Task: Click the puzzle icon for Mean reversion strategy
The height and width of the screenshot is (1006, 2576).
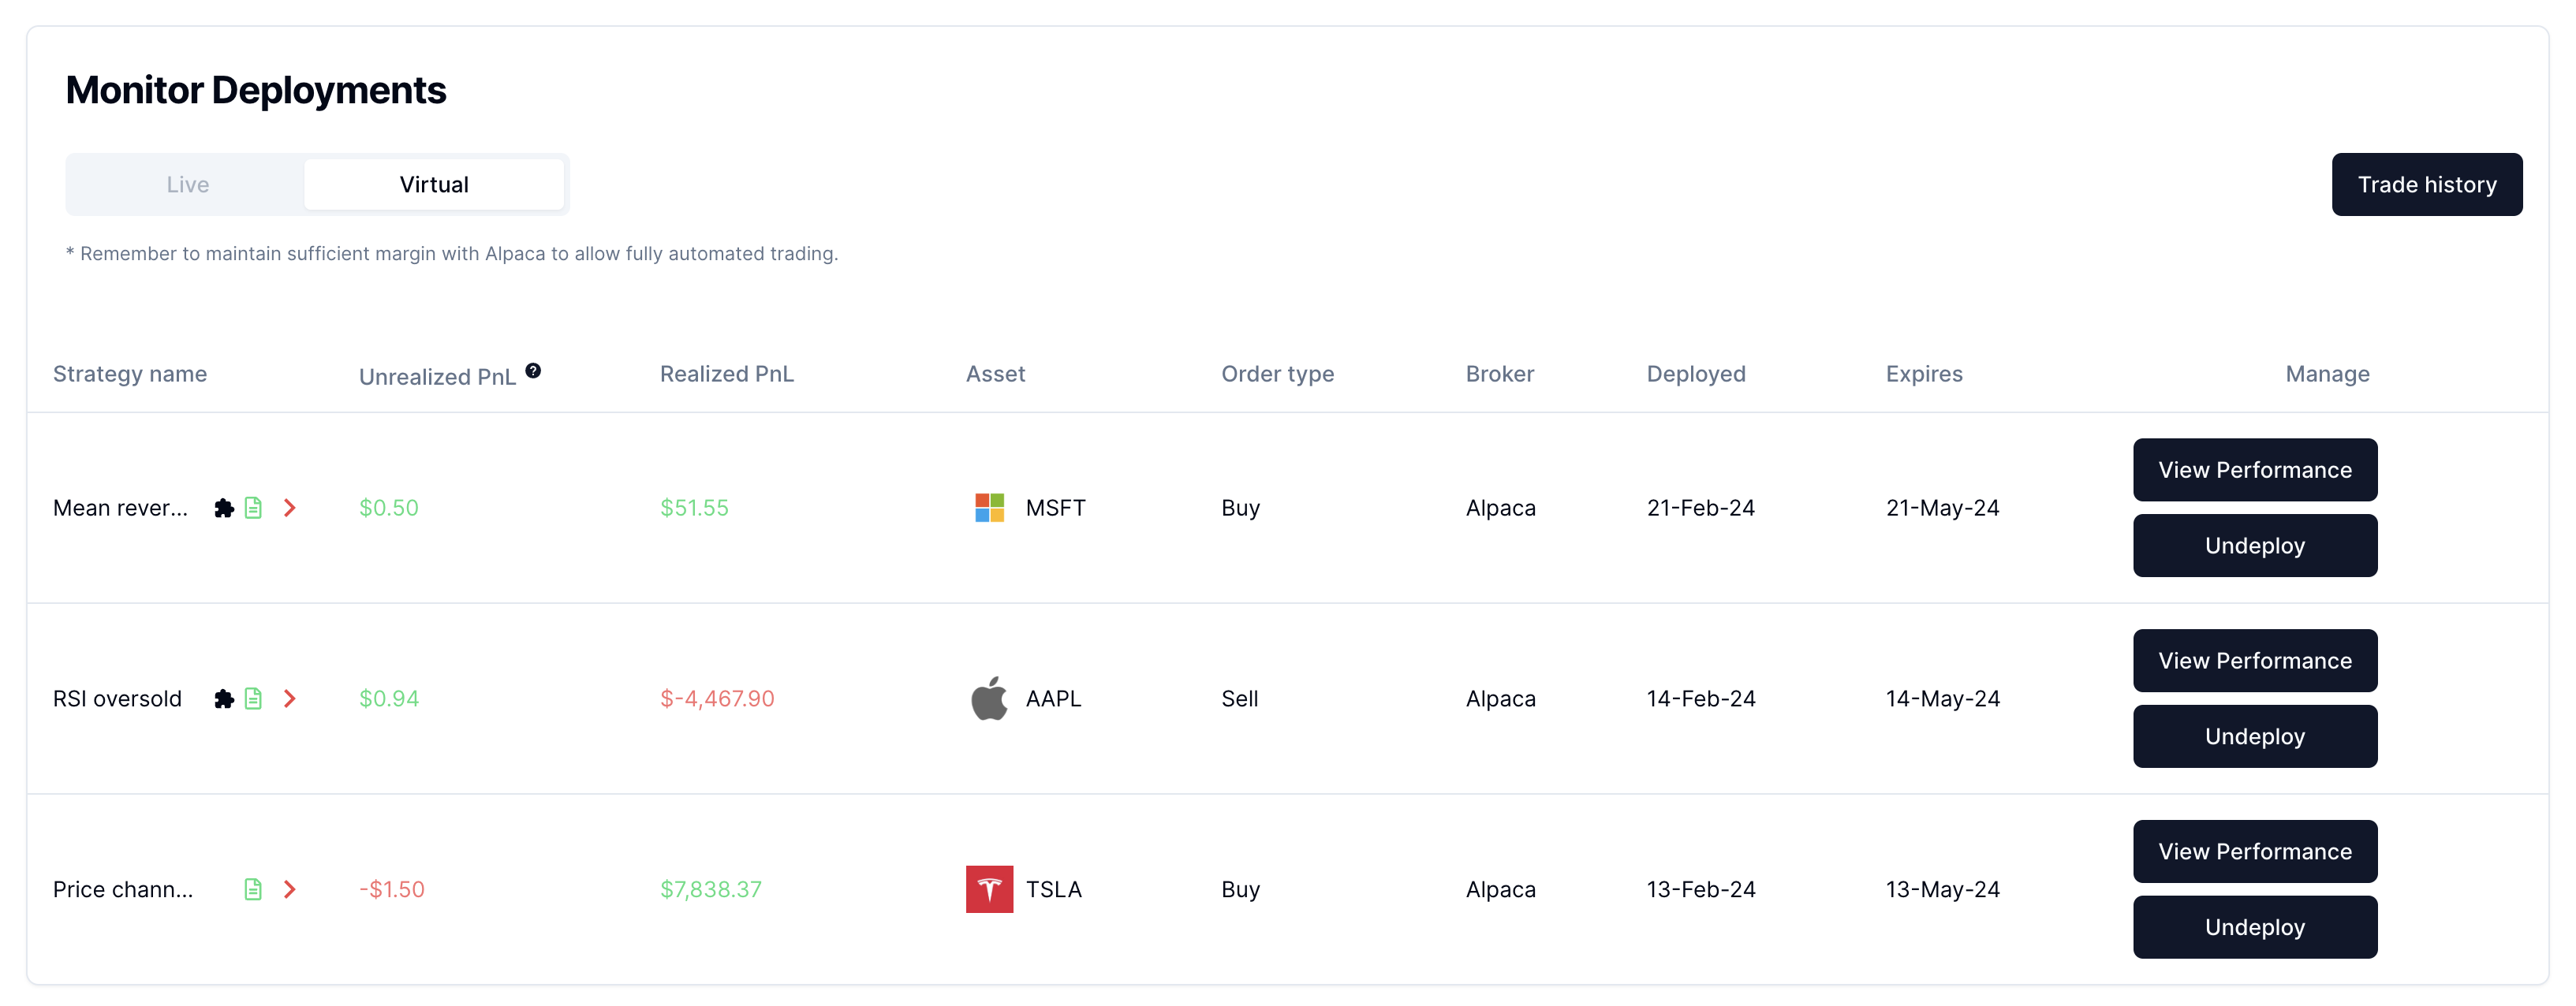Action: pos(224,508)
